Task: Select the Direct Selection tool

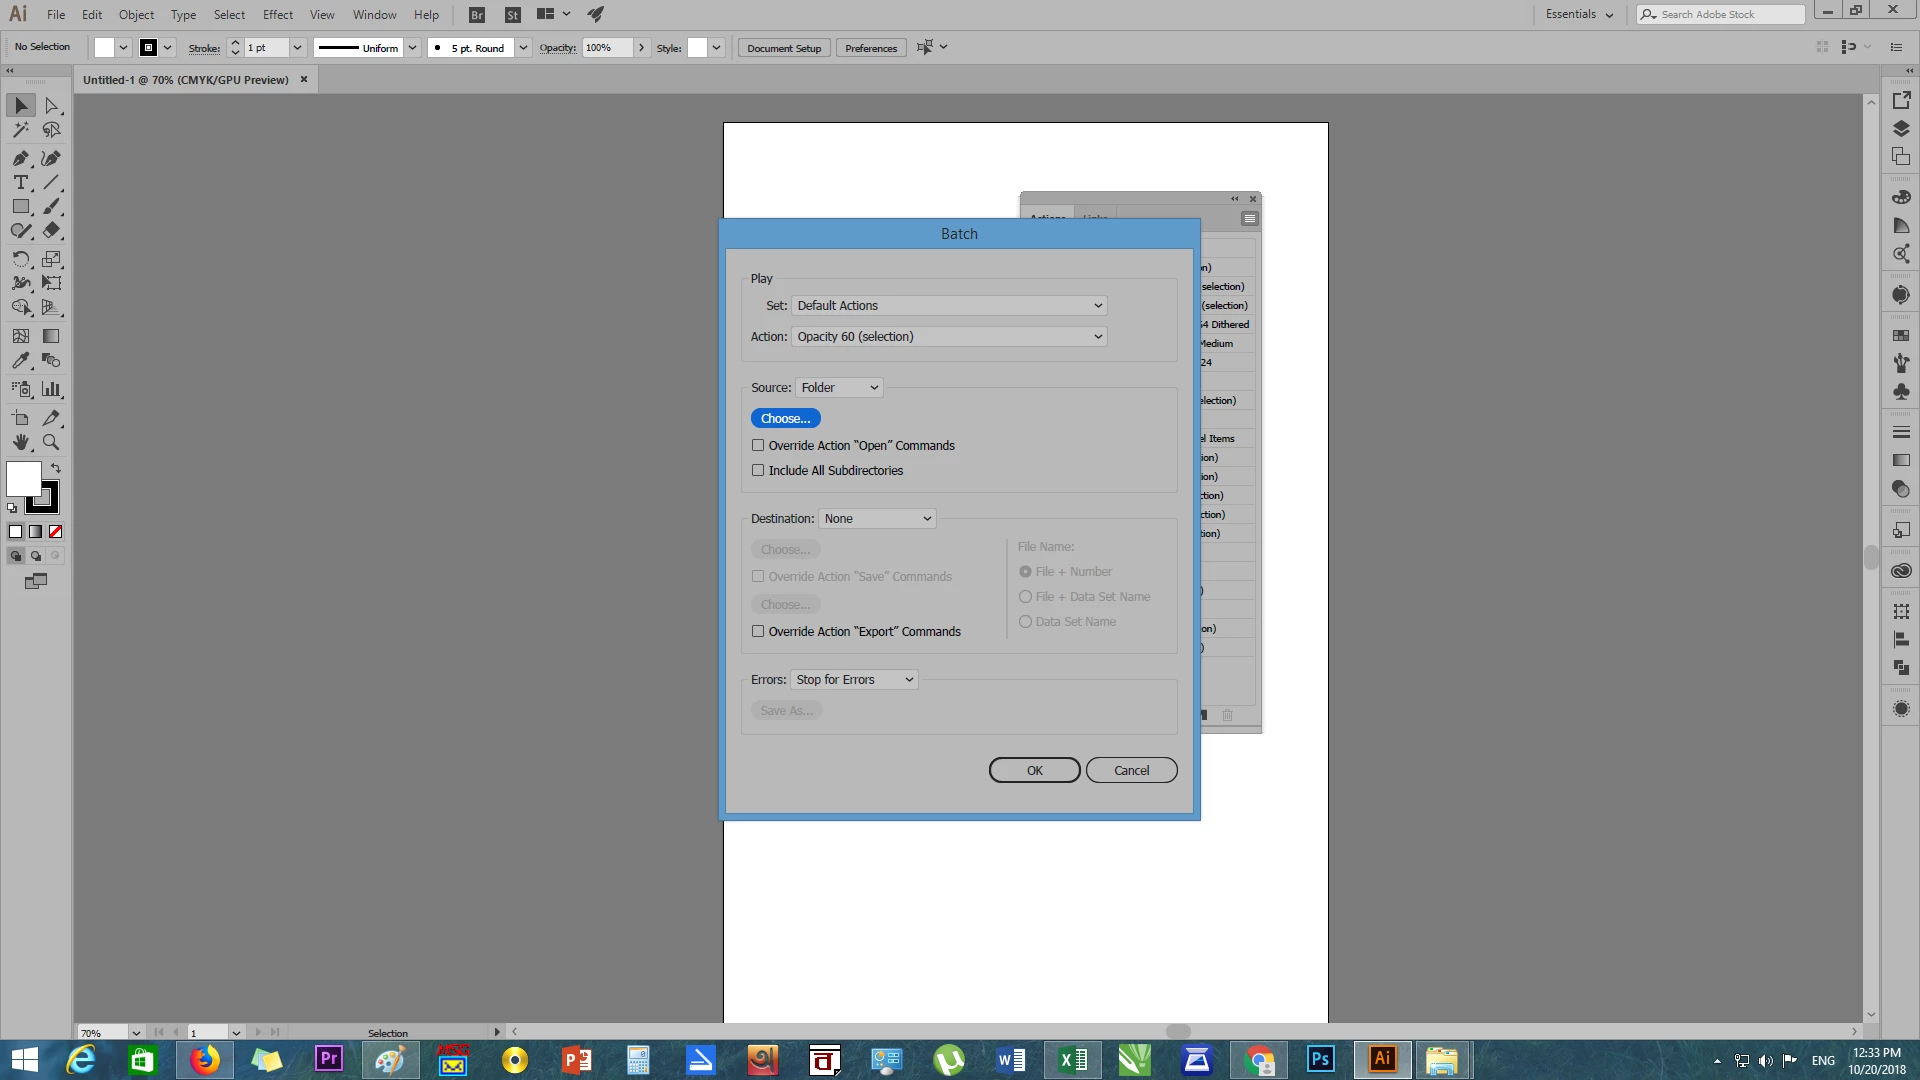Action: (52, 106)
